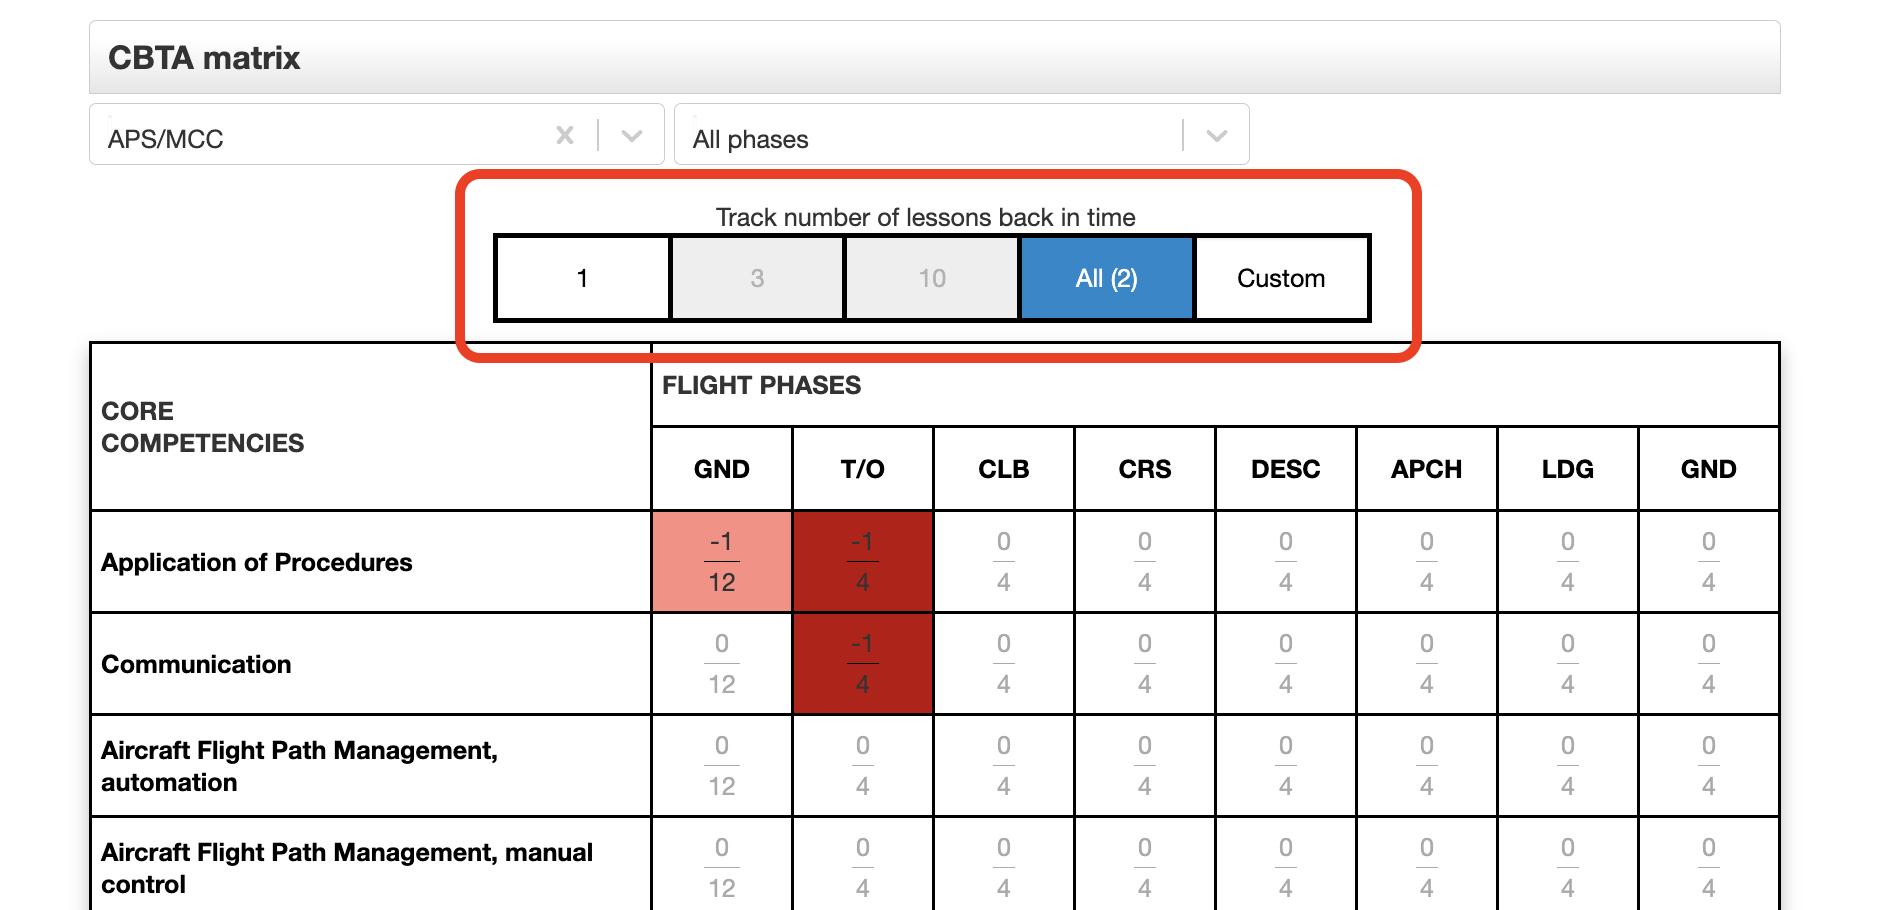This screenshot has height=910, width=1892.
Task: Click dark red T/O cell for Communication
Action: click(862, 664)
